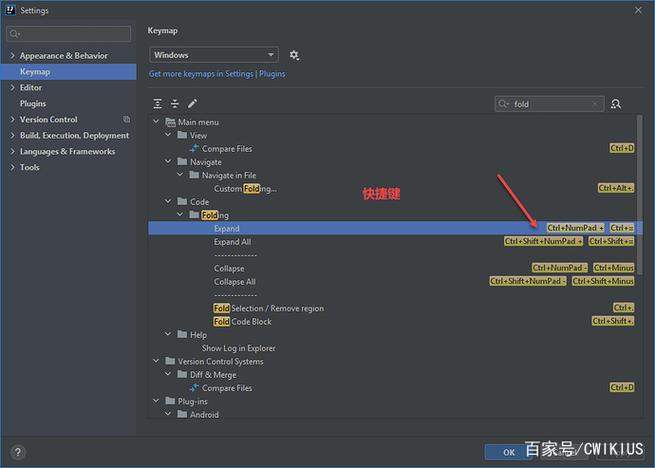Image resolution: width=655 pixels, height=468 pixels.
Task: Select Fold Selection / Remove region action
Action: point(269,308)
